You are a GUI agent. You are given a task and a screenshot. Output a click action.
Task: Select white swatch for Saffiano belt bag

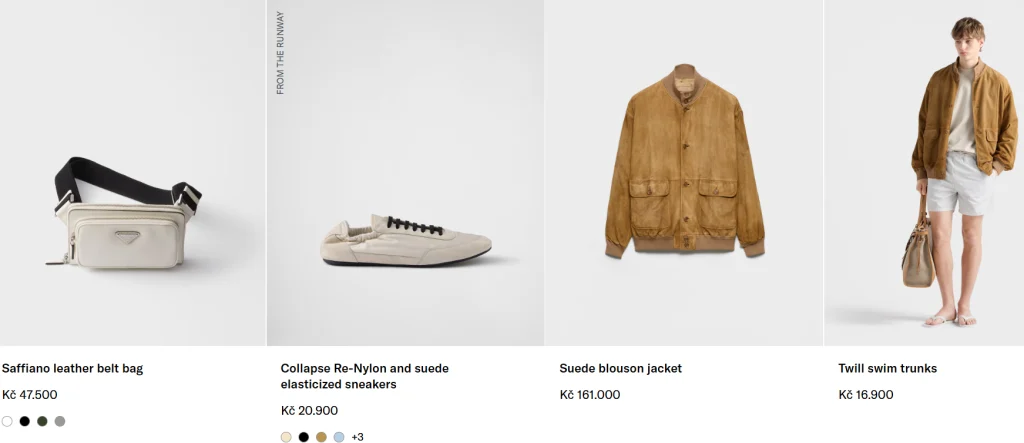[7, 421]
